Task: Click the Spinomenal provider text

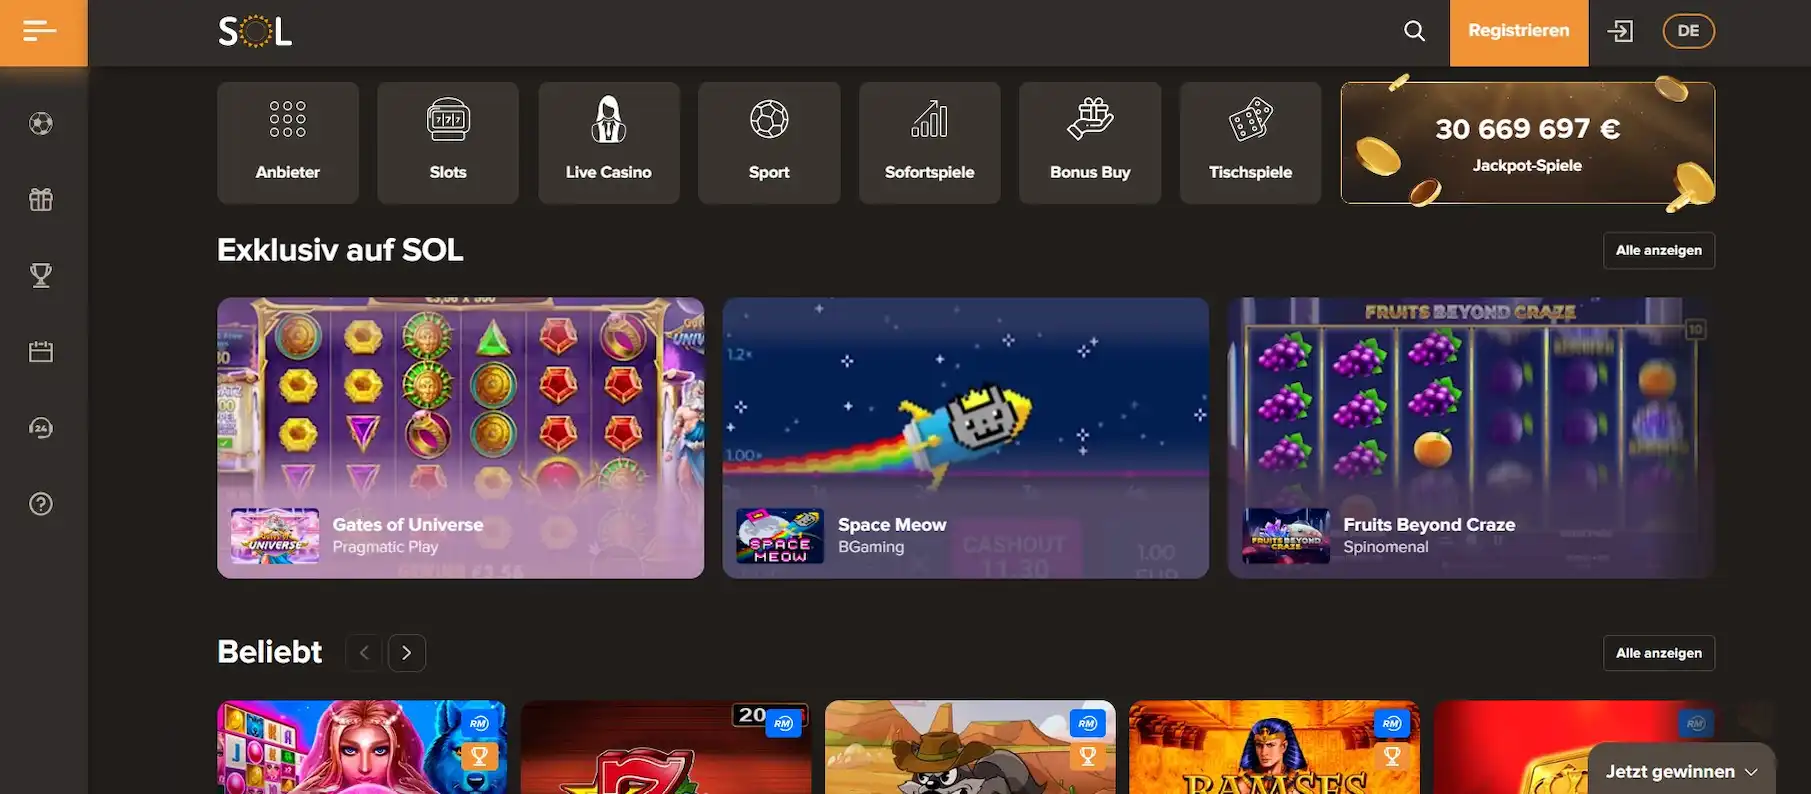Action: pos(1386,547)
